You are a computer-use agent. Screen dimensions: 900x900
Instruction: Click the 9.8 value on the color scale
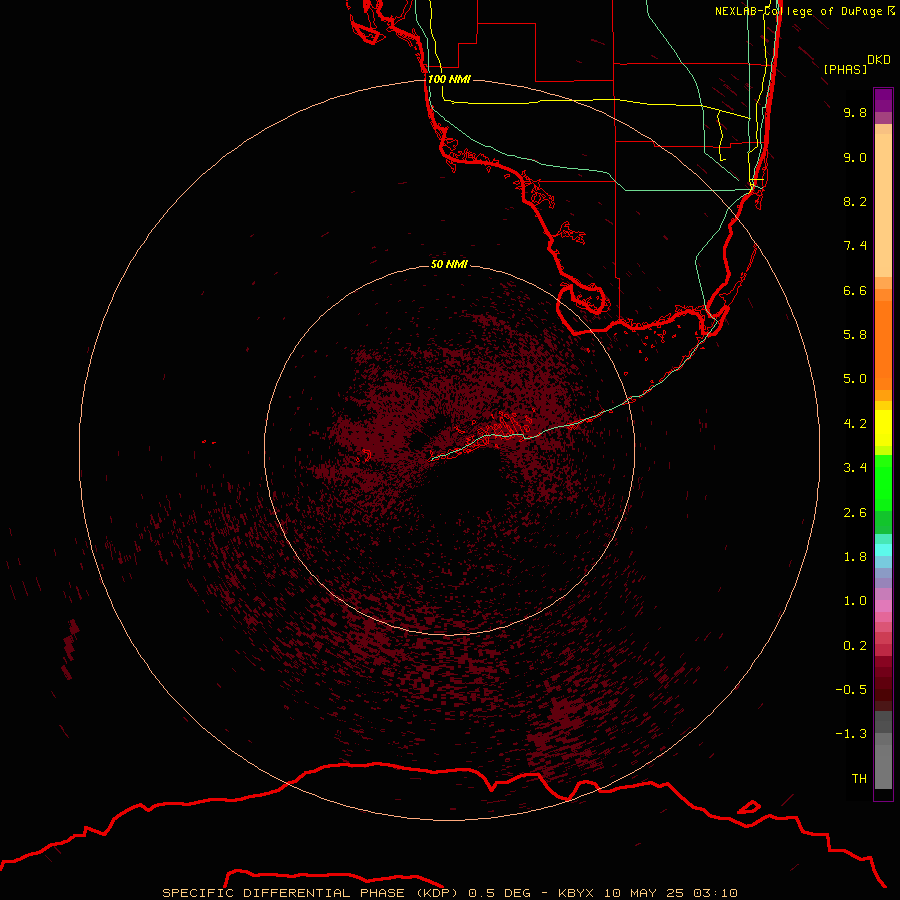tap(855, 112)
